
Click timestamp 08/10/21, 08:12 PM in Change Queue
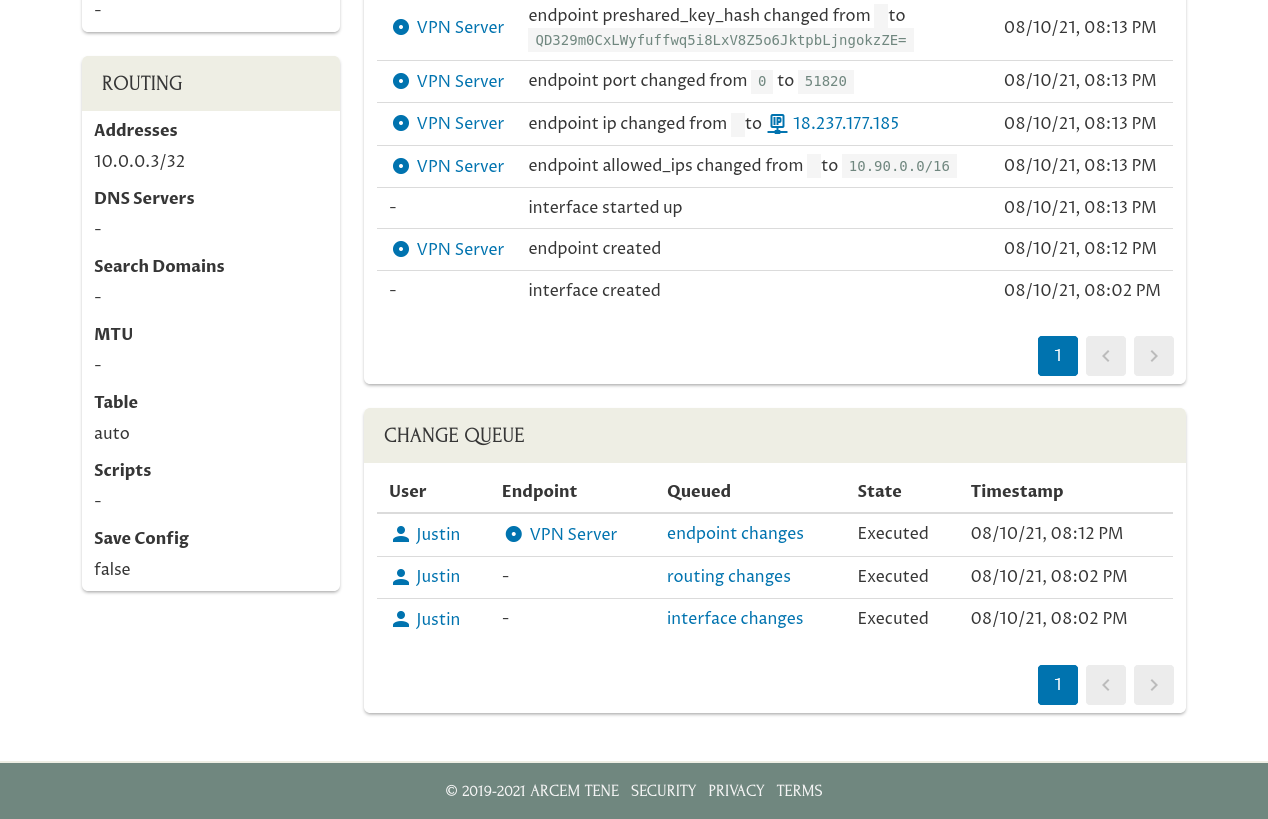click(x=1047, y=534)
